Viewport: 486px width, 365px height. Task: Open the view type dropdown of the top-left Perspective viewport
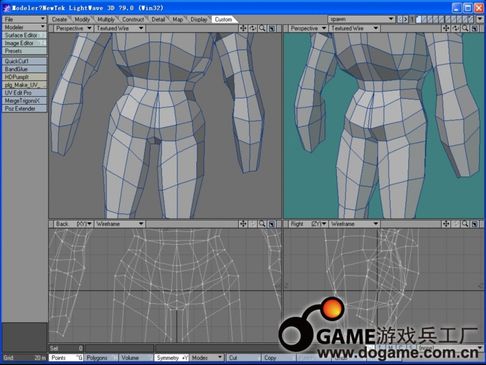pos(73,28)
